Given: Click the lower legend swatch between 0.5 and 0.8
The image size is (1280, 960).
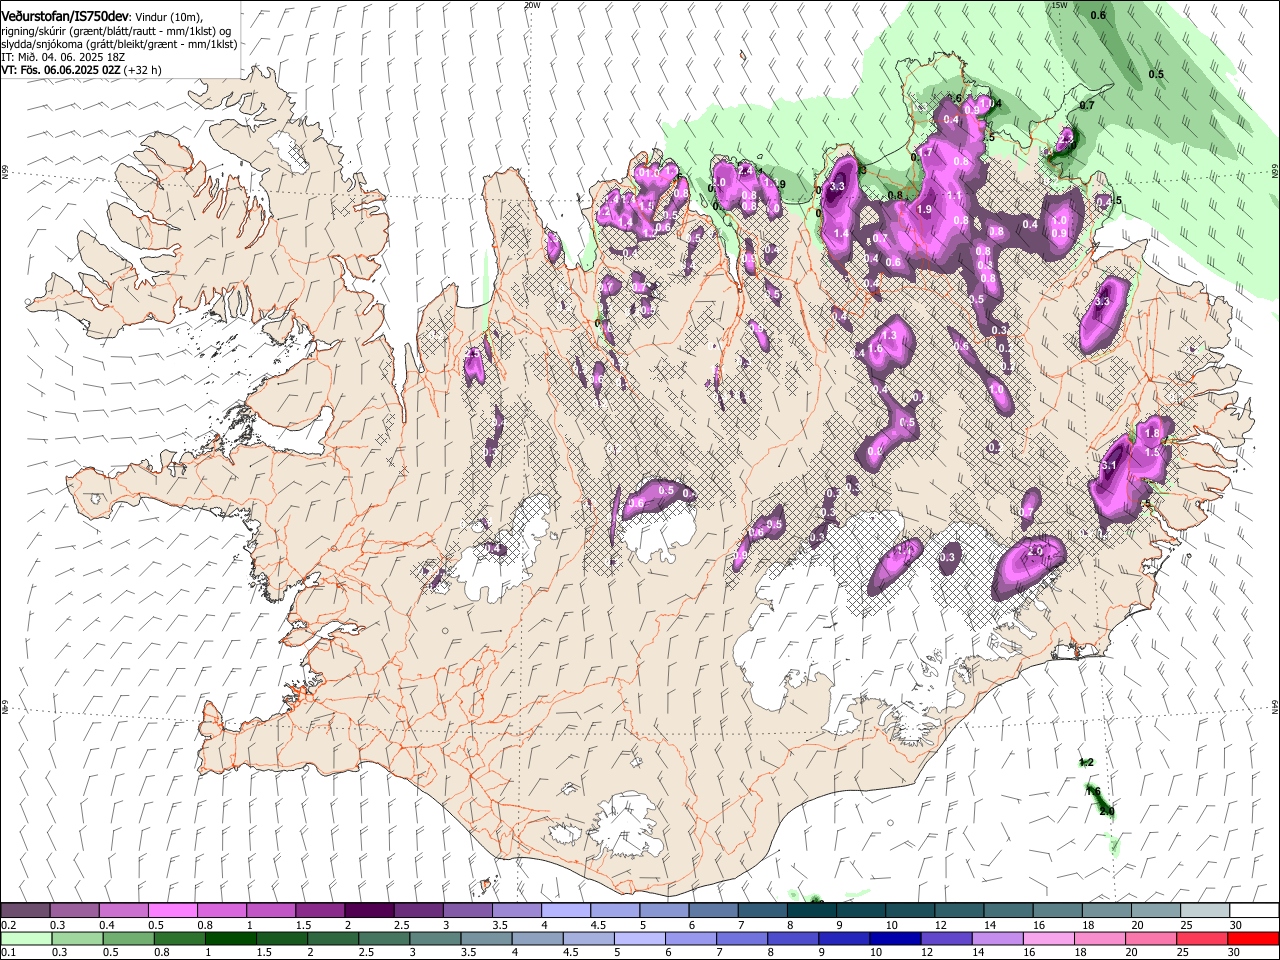Looking at the screenshot, I should [x=128, y=938].
